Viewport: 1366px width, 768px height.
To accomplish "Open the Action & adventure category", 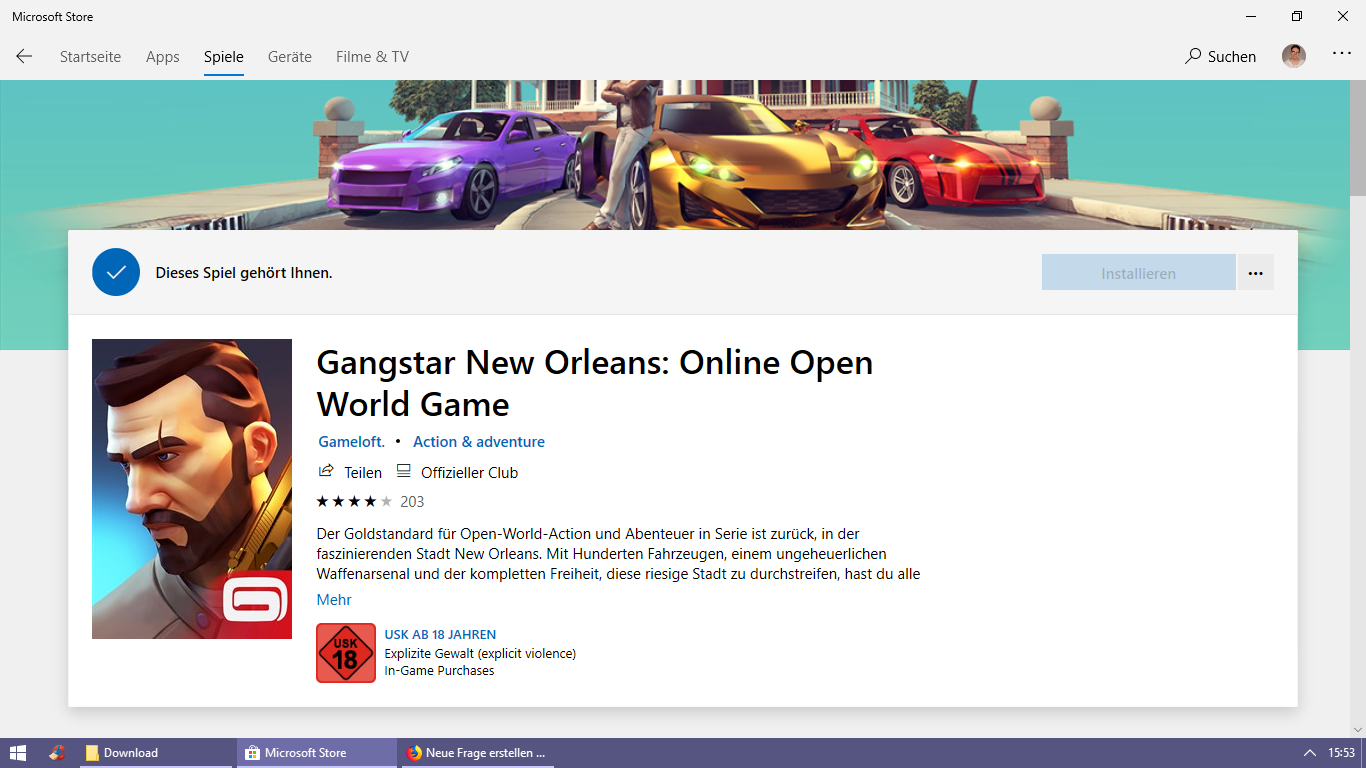I will pyautogui.click(x=479, y=441).
